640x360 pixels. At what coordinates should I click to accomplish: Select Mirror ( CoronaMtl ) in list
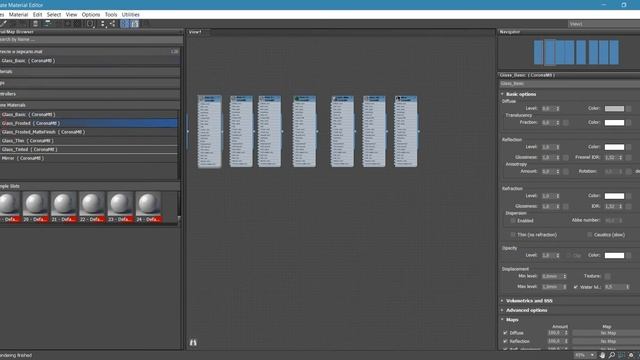click(89, 158)
